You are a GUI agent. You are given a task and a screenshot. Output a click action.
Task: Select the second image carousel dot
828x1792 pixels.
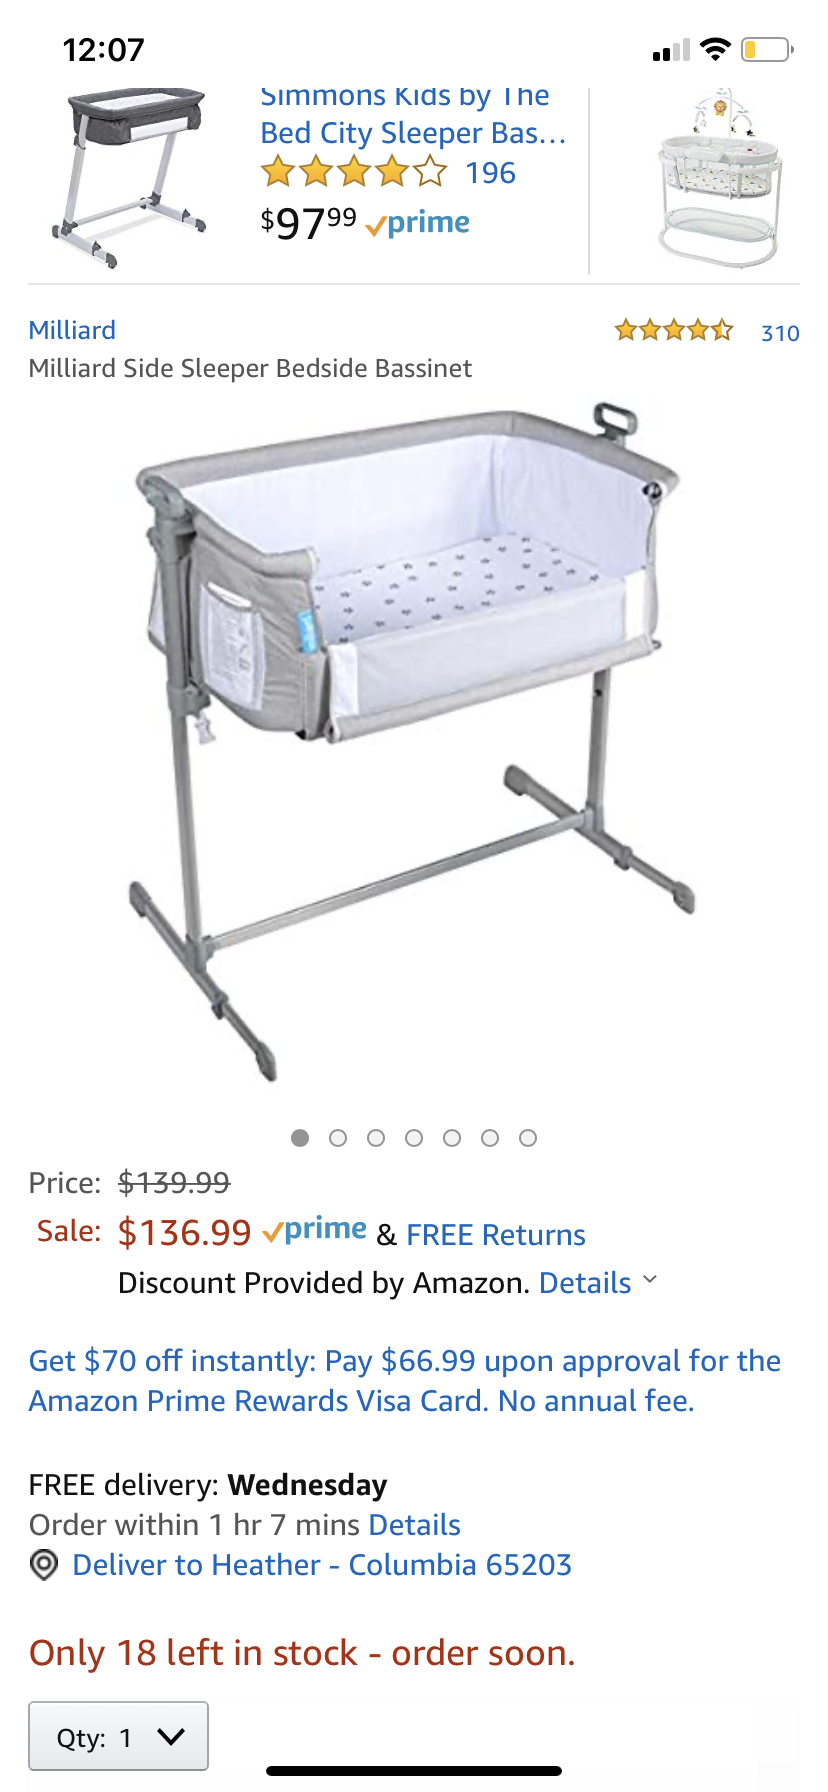[x=338, y=1138]
